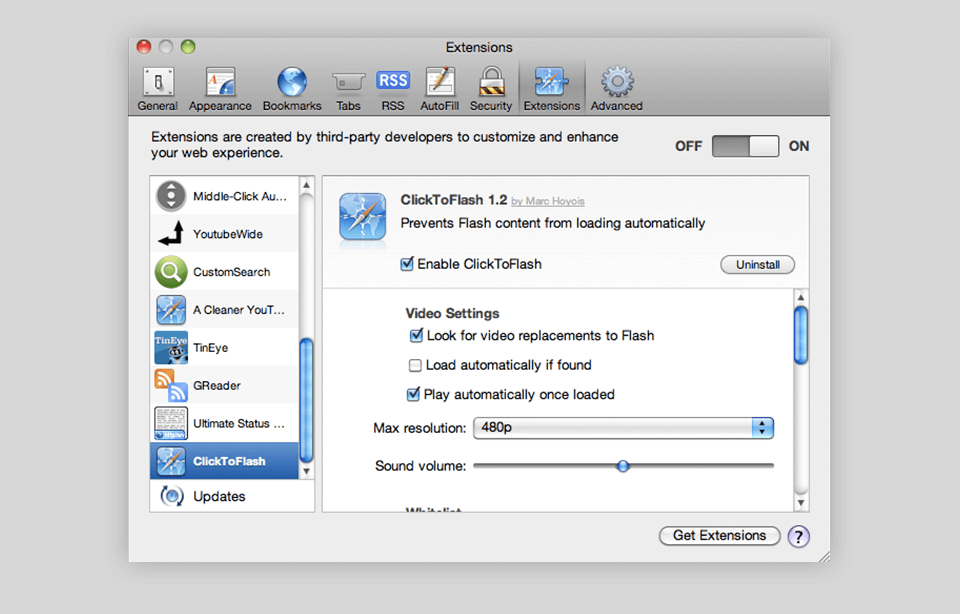960x614 pixels.
Task: Click the Video Settings heading
Action: 452,313
